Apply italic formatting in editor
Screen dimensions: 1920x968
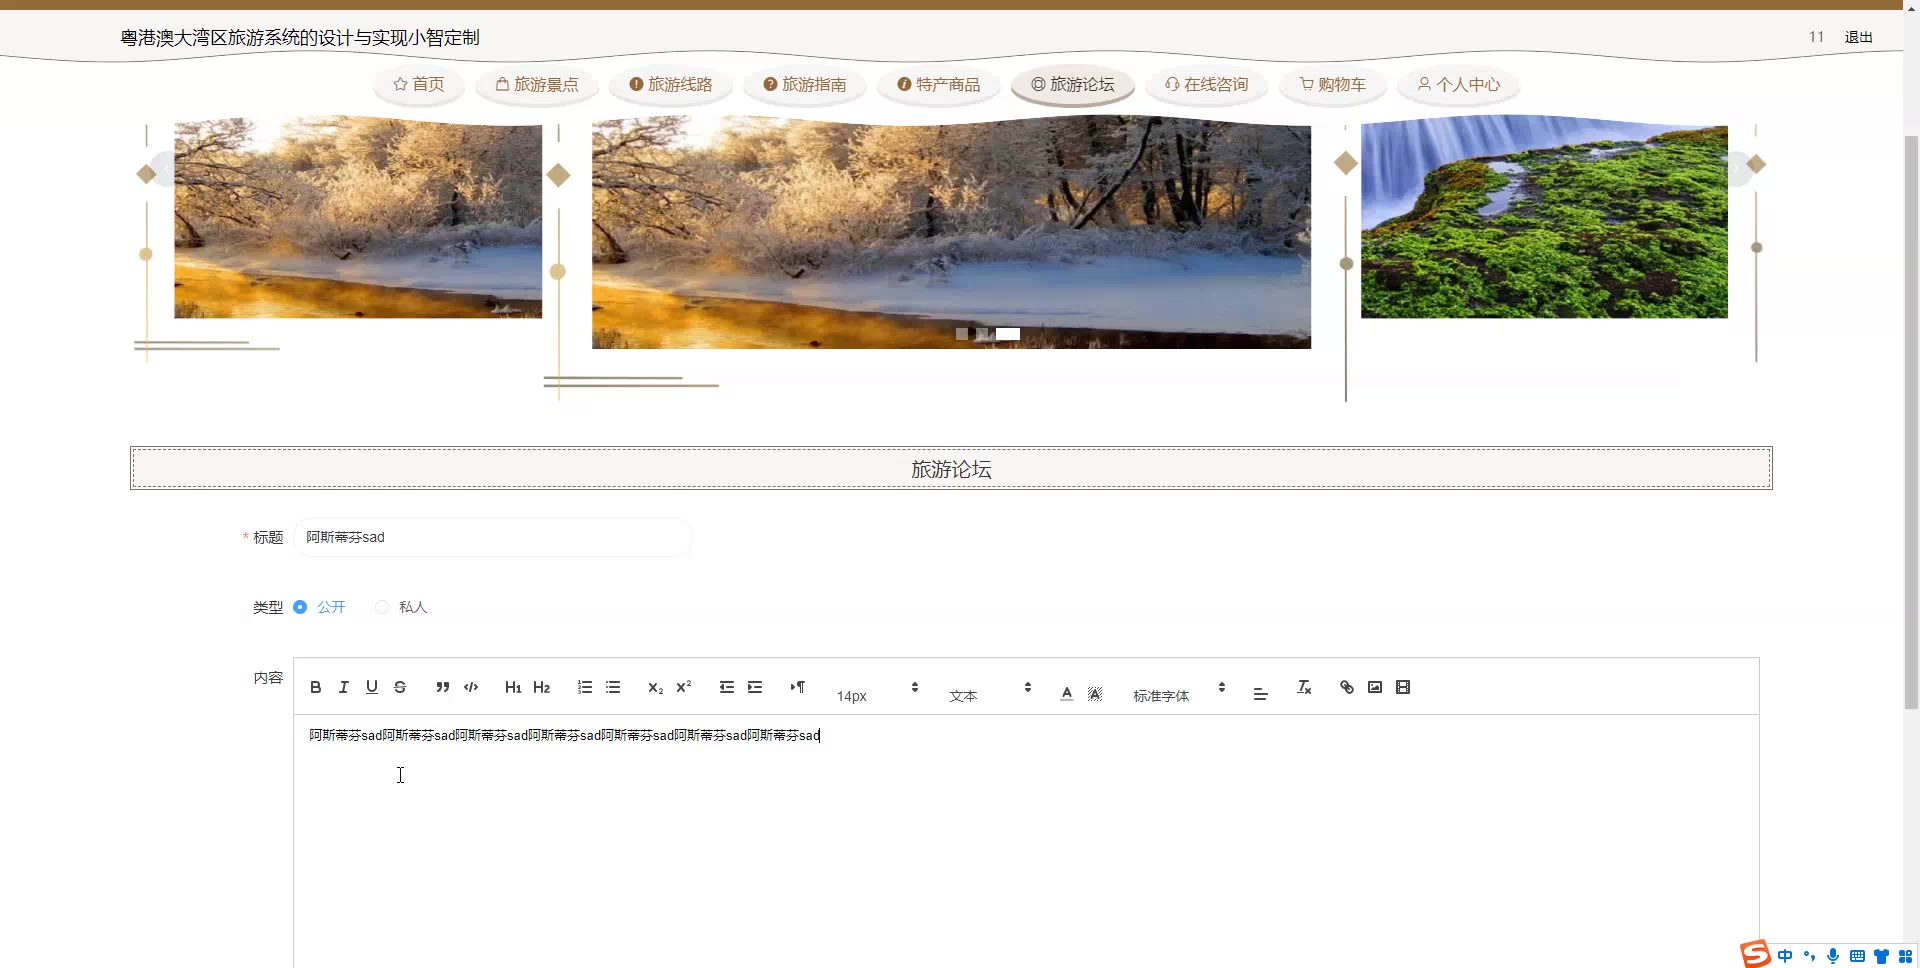point(343,687)
